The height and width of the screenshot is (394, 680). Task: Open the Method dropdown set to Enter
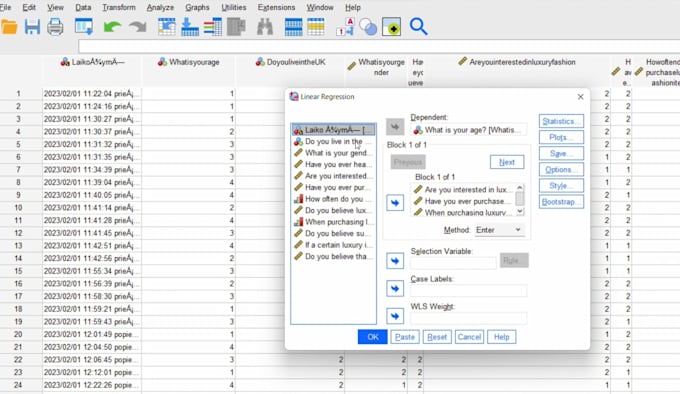tap(499, 230)
